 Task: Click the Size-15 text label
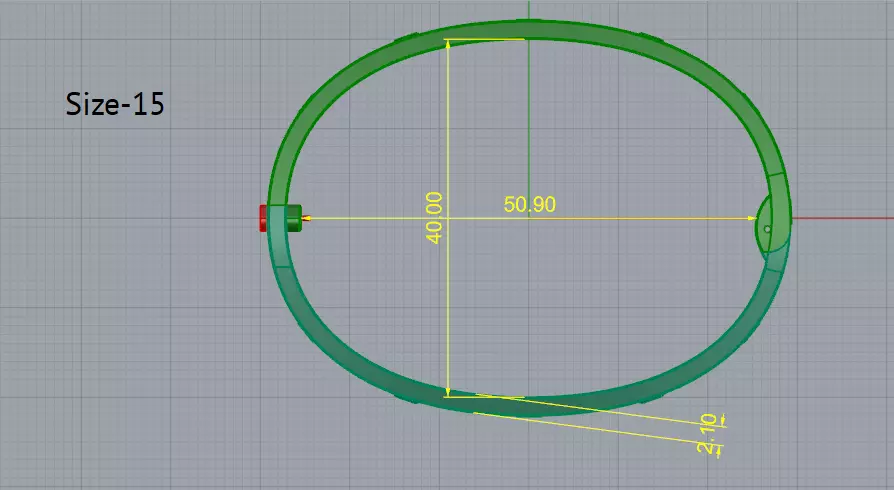(115, 104)
